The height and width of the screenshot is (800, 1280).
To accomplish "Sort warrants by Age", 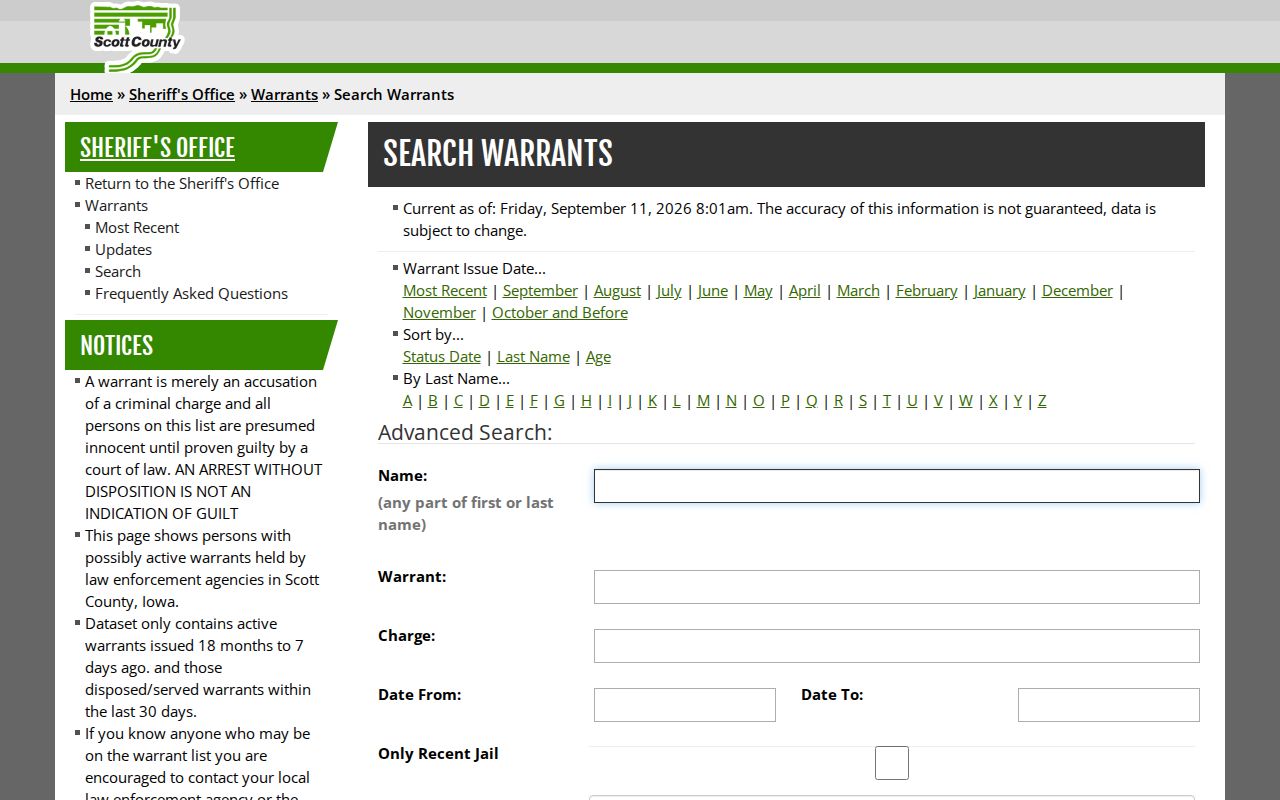I will click(x=598, y=356).
